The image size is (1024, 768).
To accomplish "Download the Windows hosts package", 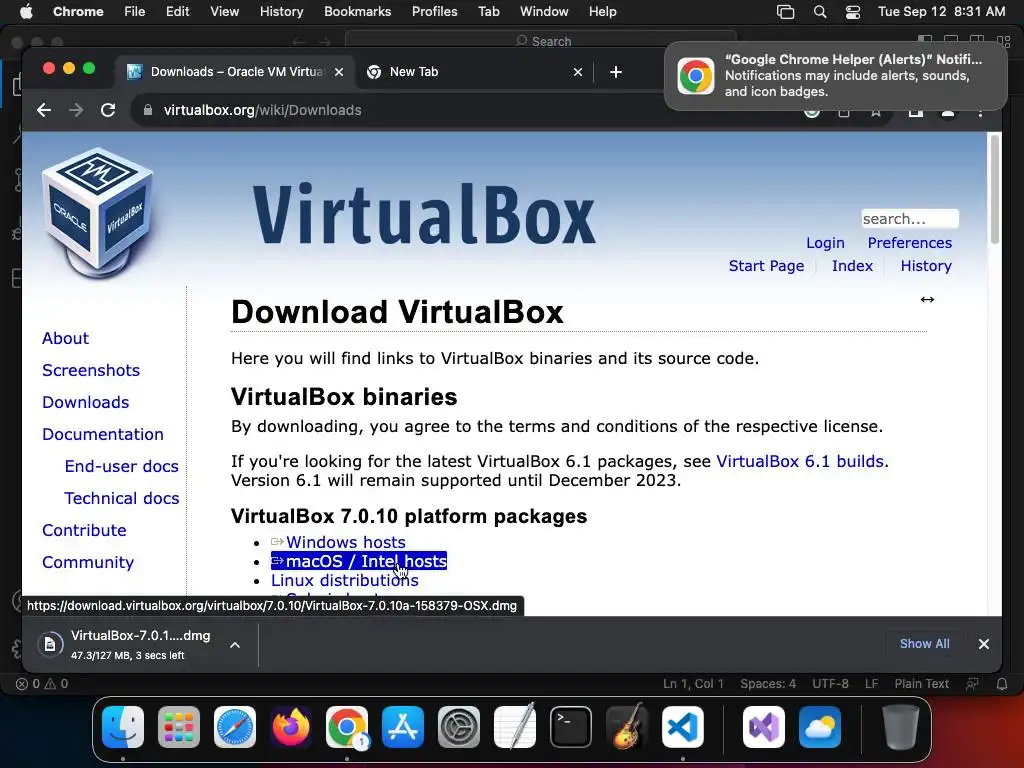I will click(338, 543).
